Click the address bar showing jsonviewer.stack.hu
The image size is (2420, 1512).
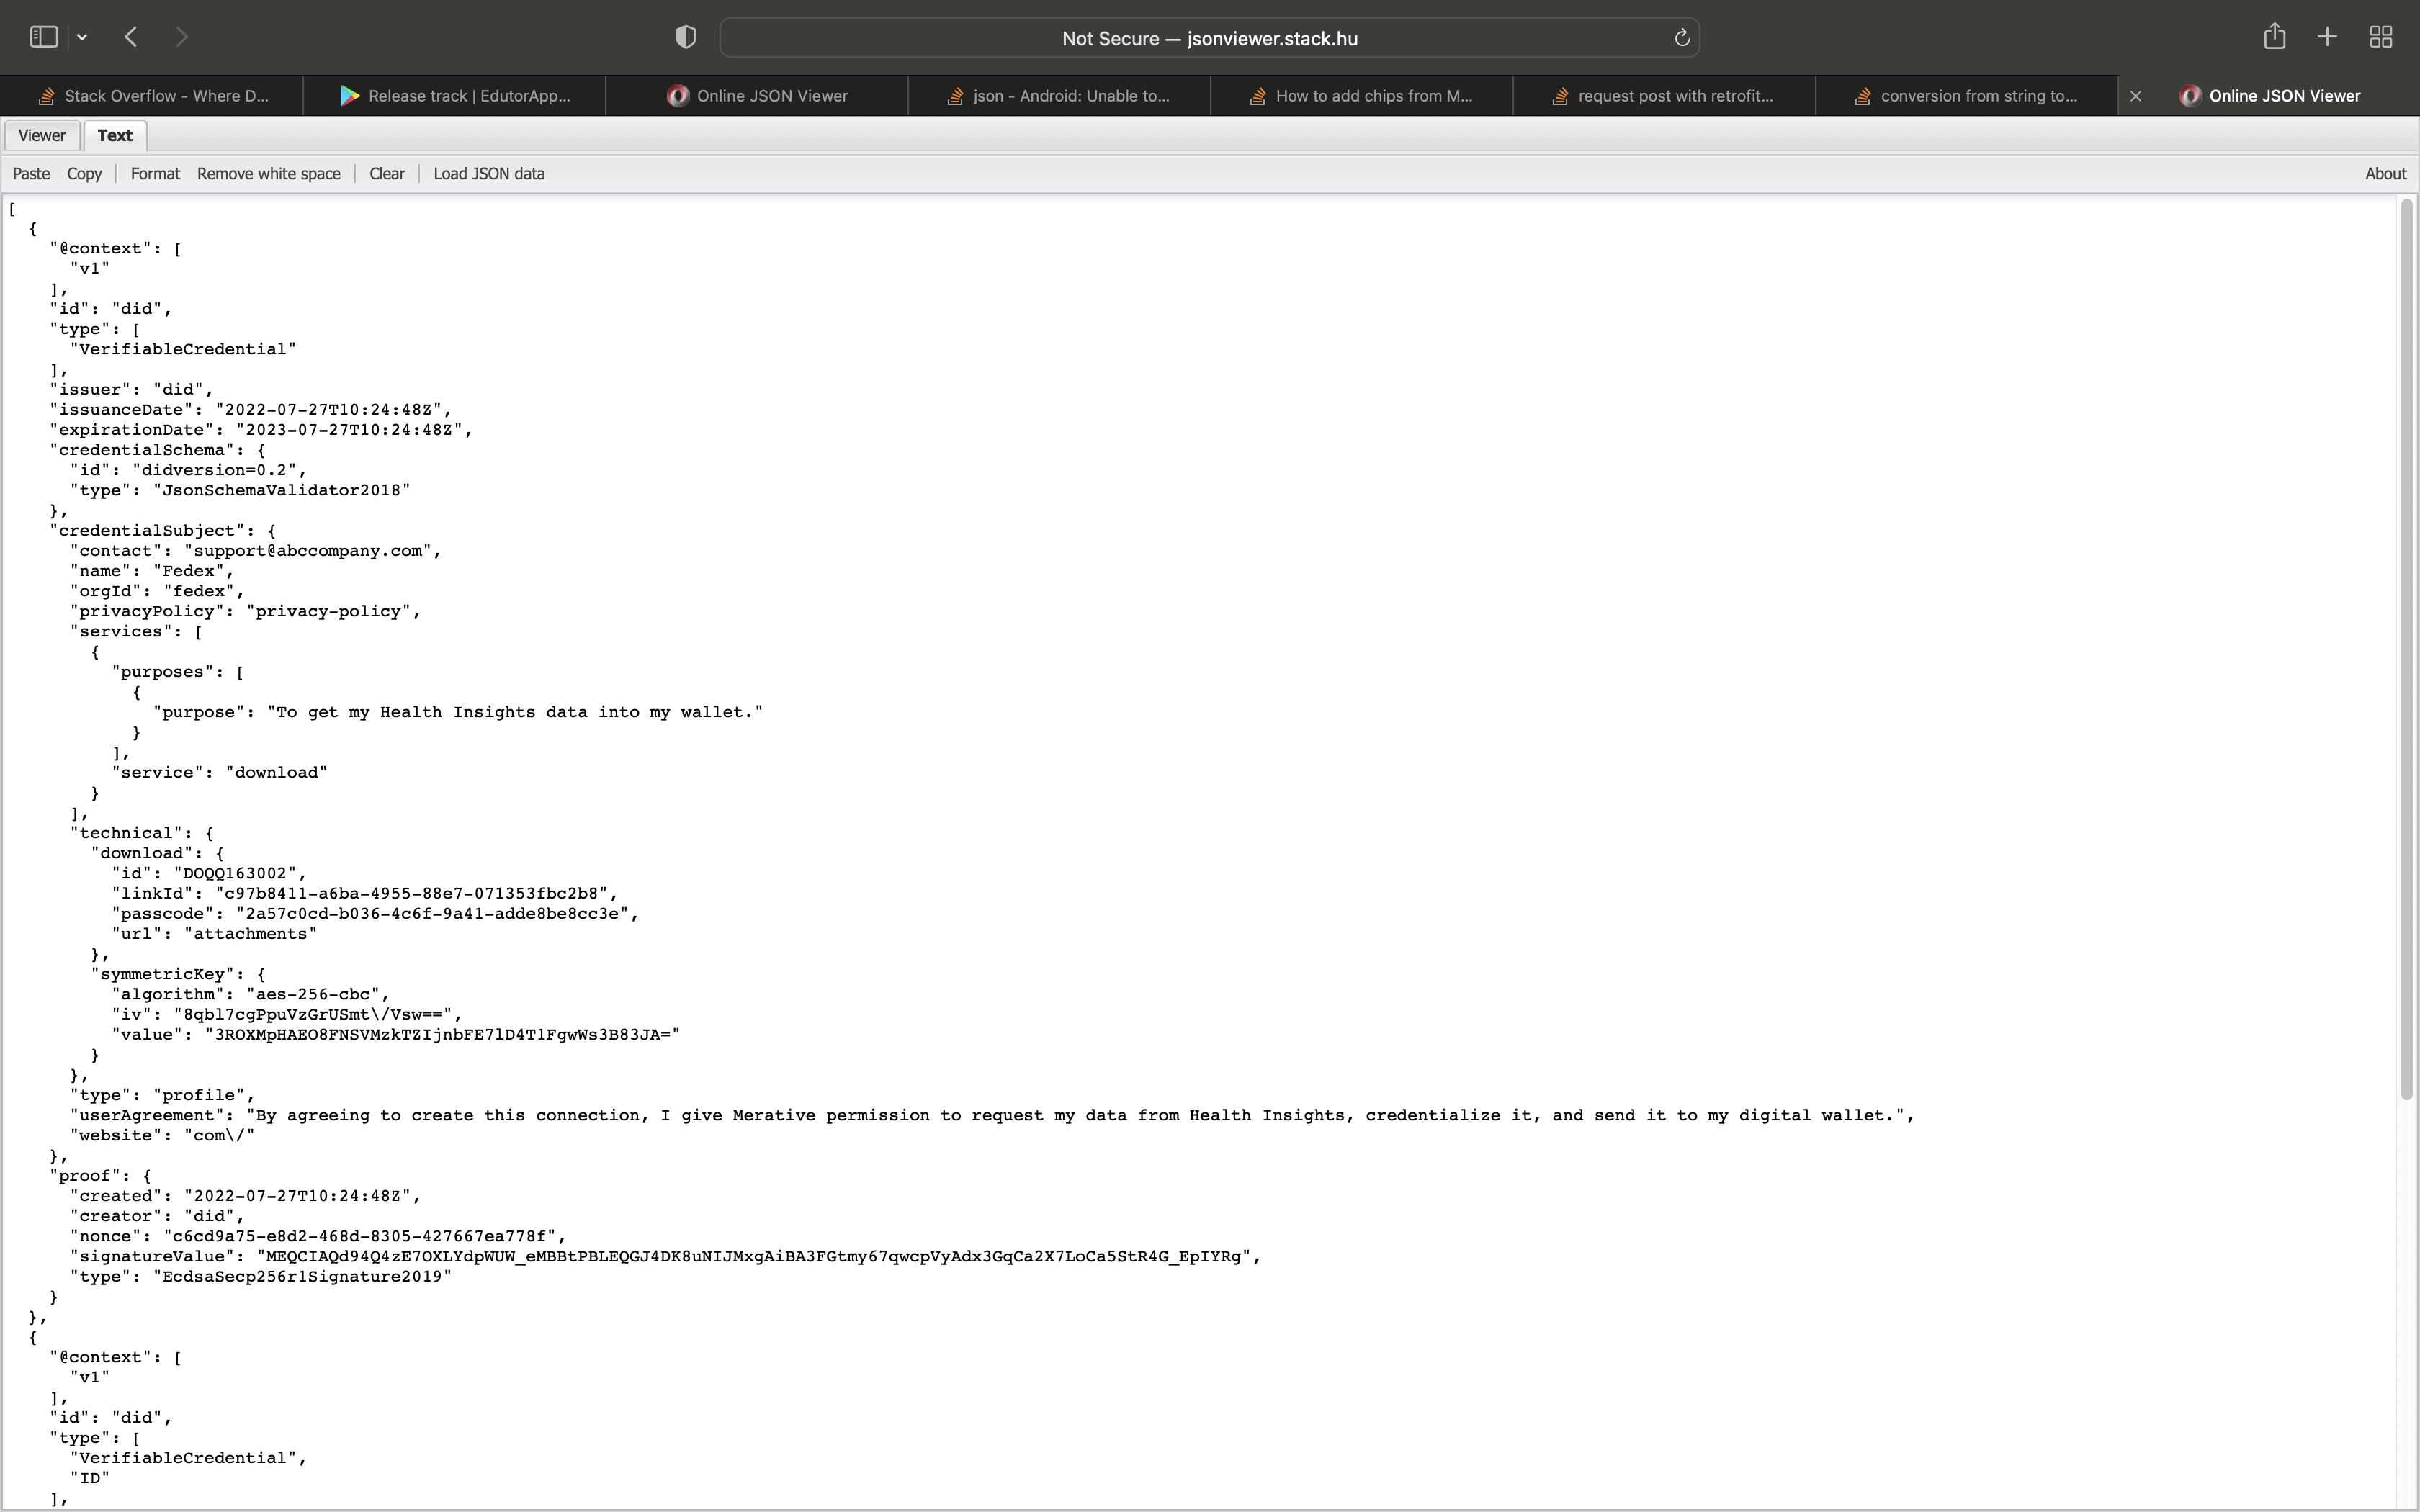coord(1209,38)
